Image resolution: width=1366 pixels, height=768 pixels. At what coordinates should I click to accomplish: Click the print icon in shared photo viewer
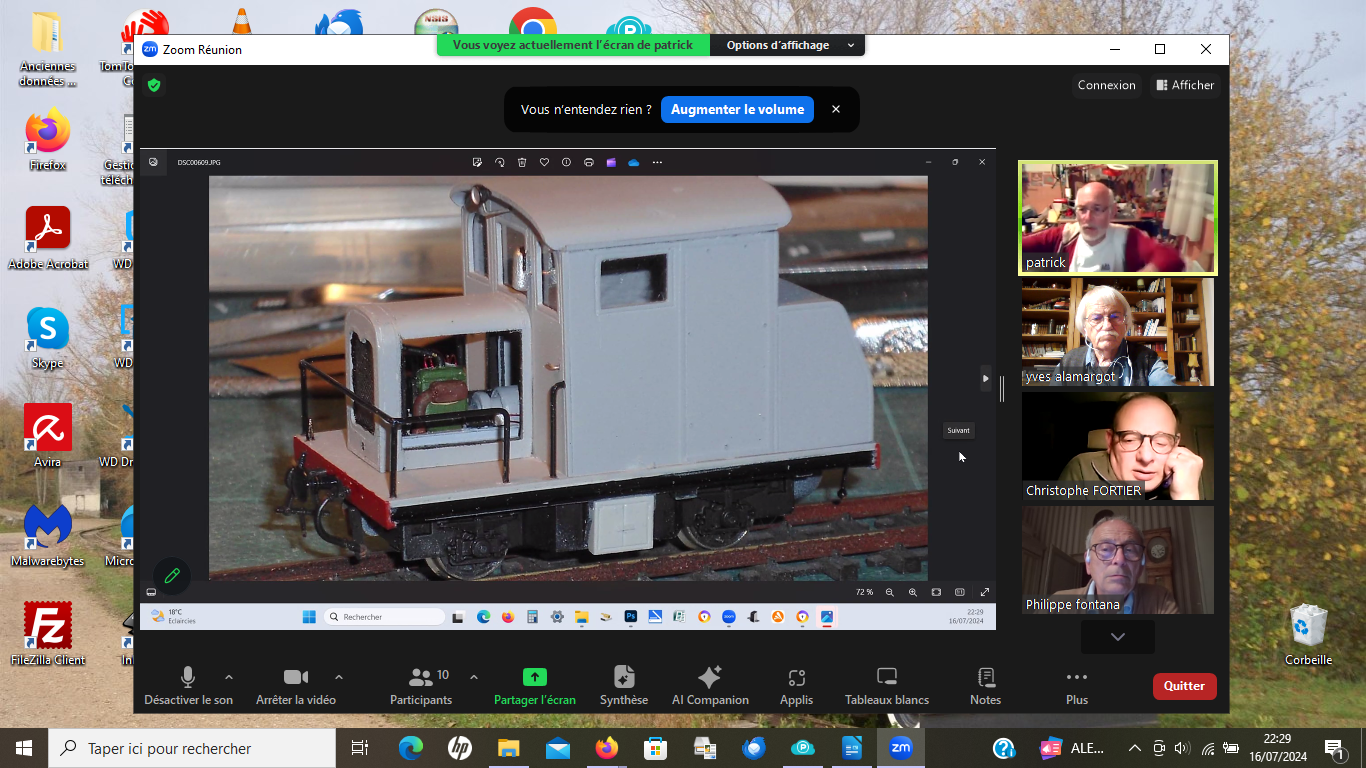click(x=589, y=162)
